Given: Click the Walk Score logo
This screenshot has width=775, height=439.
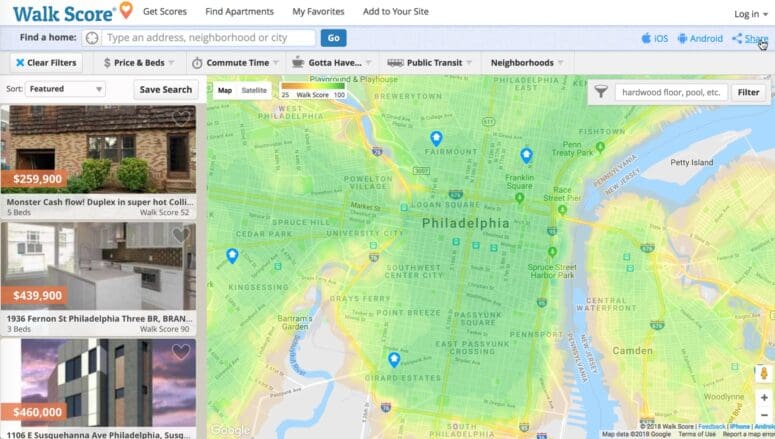Looking at the screenshot, I should (x=73, y=12).
